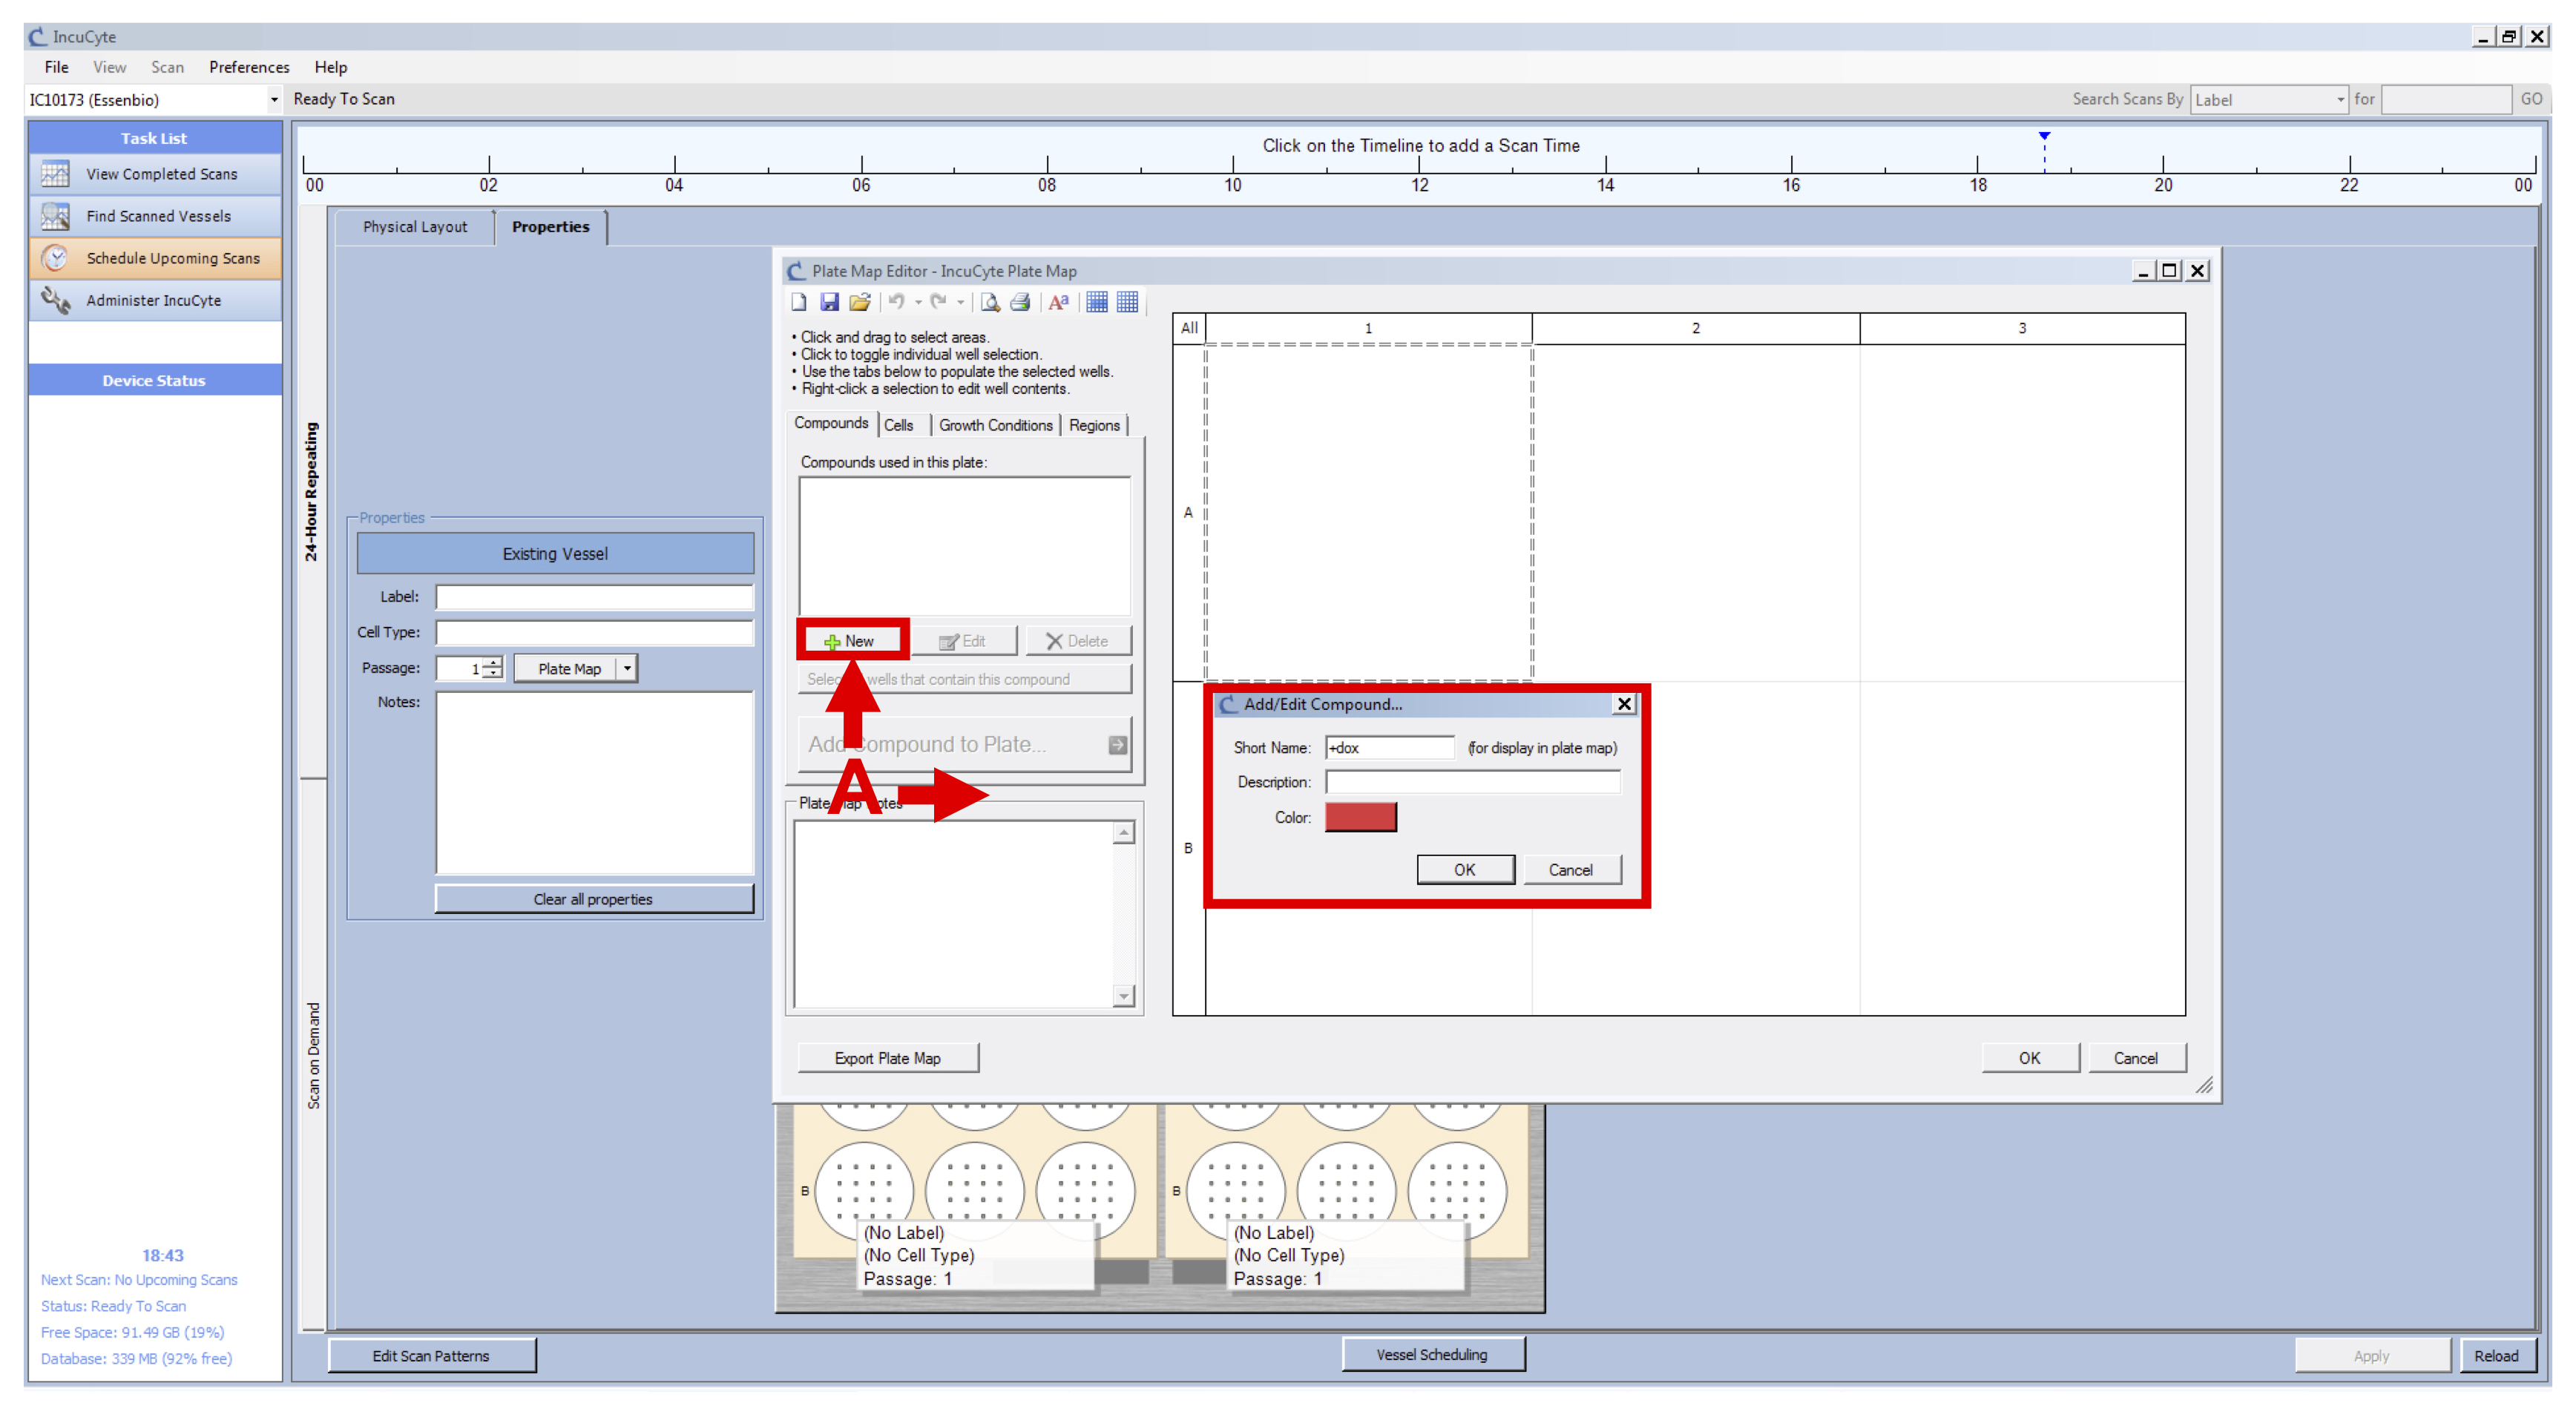Open the File menu
The height and width of the screenshot is (1403, 2576).
tap(57, 67)
